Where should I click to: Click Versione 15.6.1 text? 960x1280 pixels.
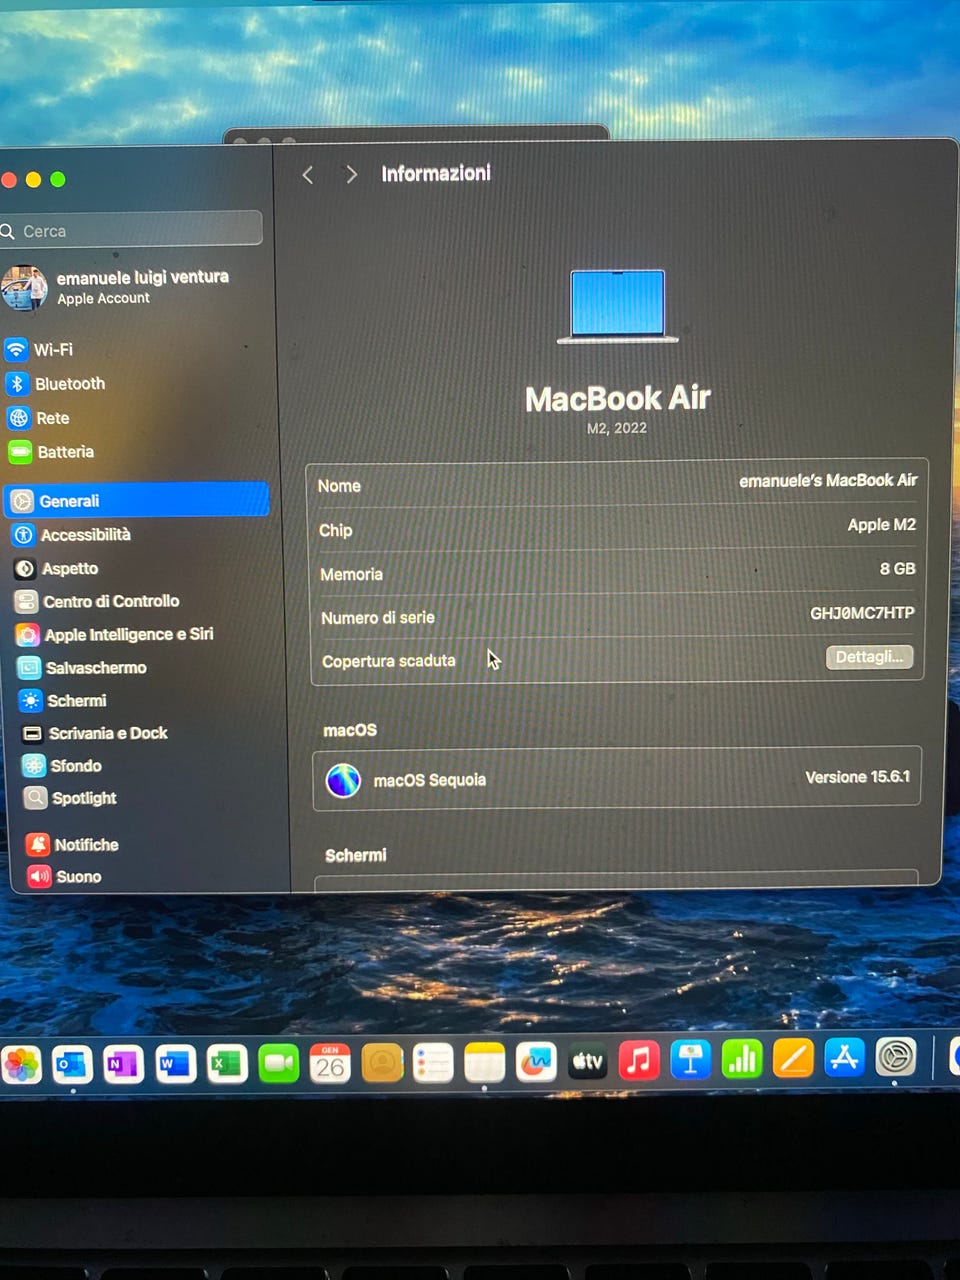pyautogui.click(x=858, y=777)
